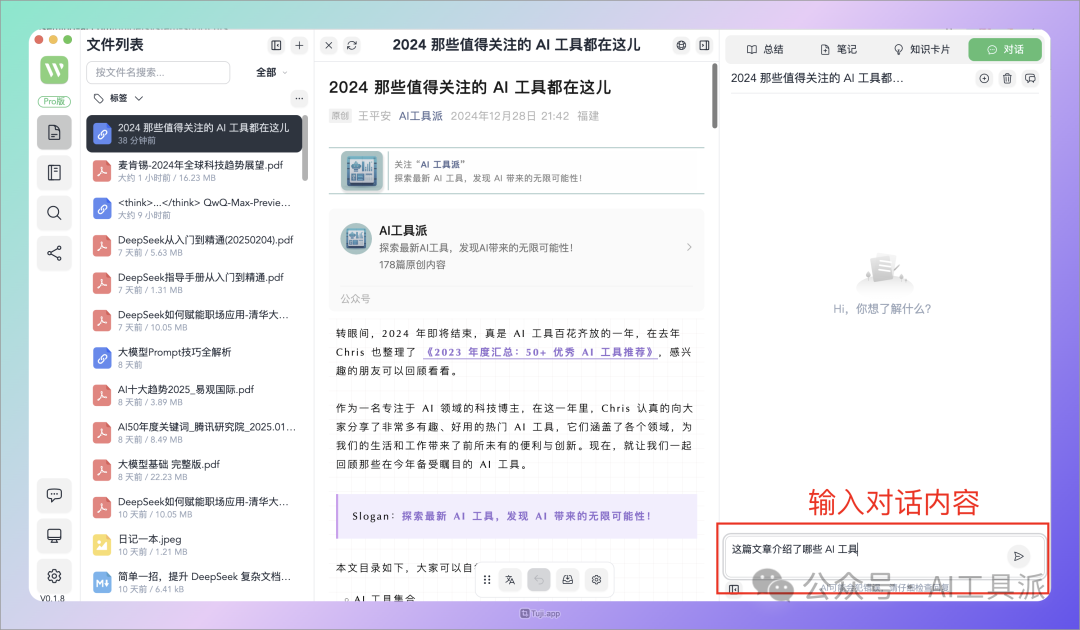Open the chat bubble icon in left sidebar

point(54,495)
